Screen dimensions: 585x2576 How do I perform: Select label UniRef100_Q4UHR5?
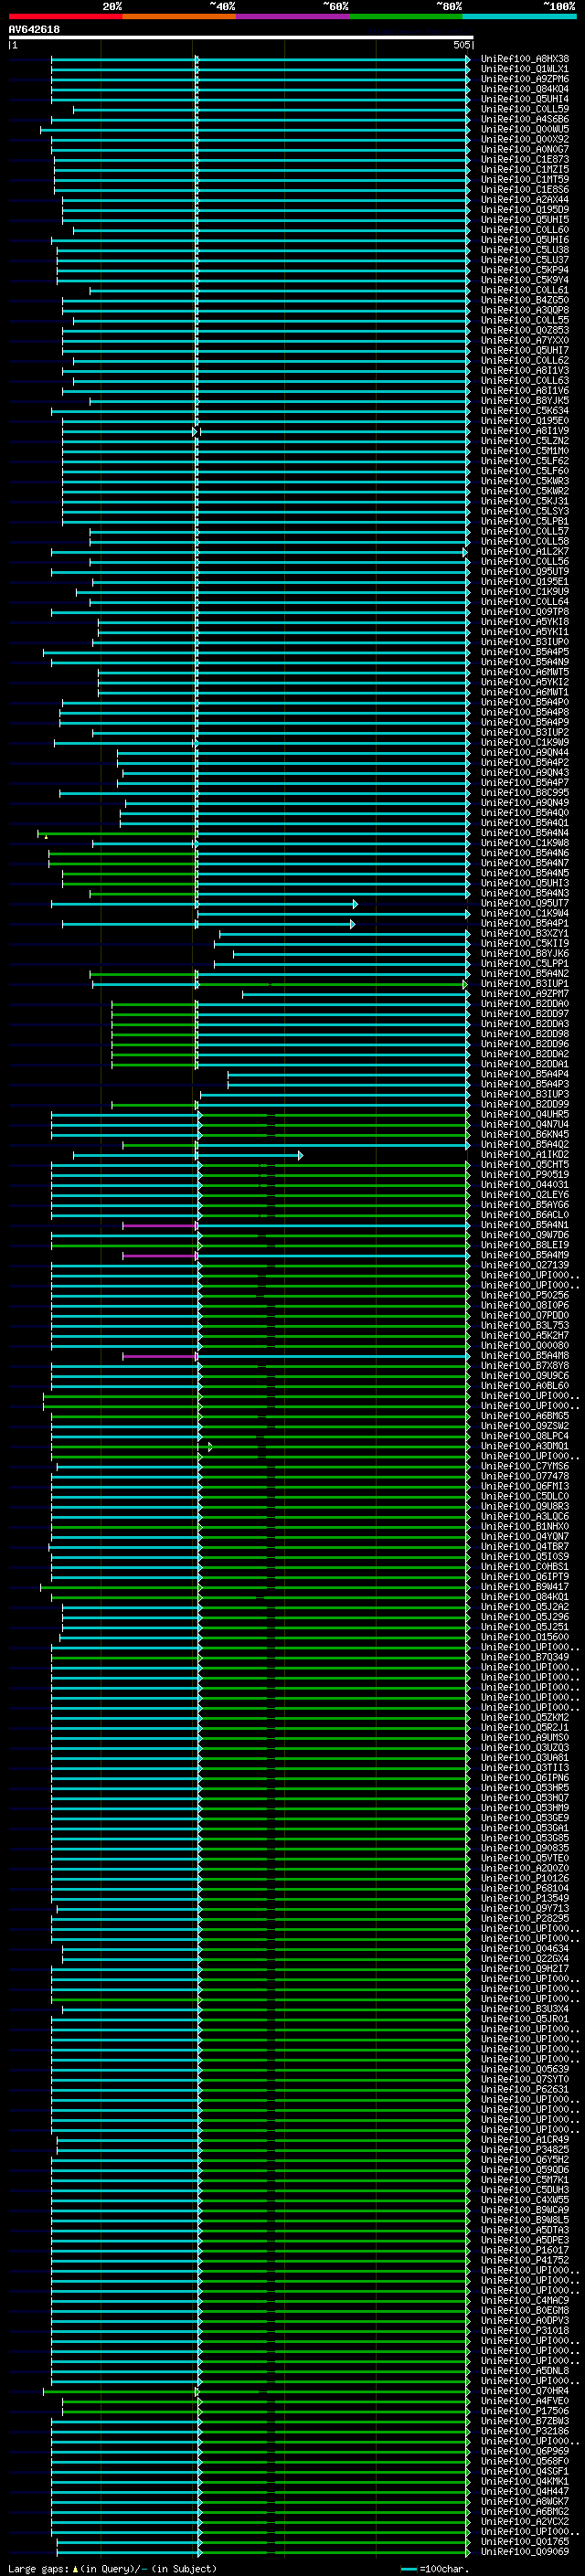click(x=525, y=1114)
